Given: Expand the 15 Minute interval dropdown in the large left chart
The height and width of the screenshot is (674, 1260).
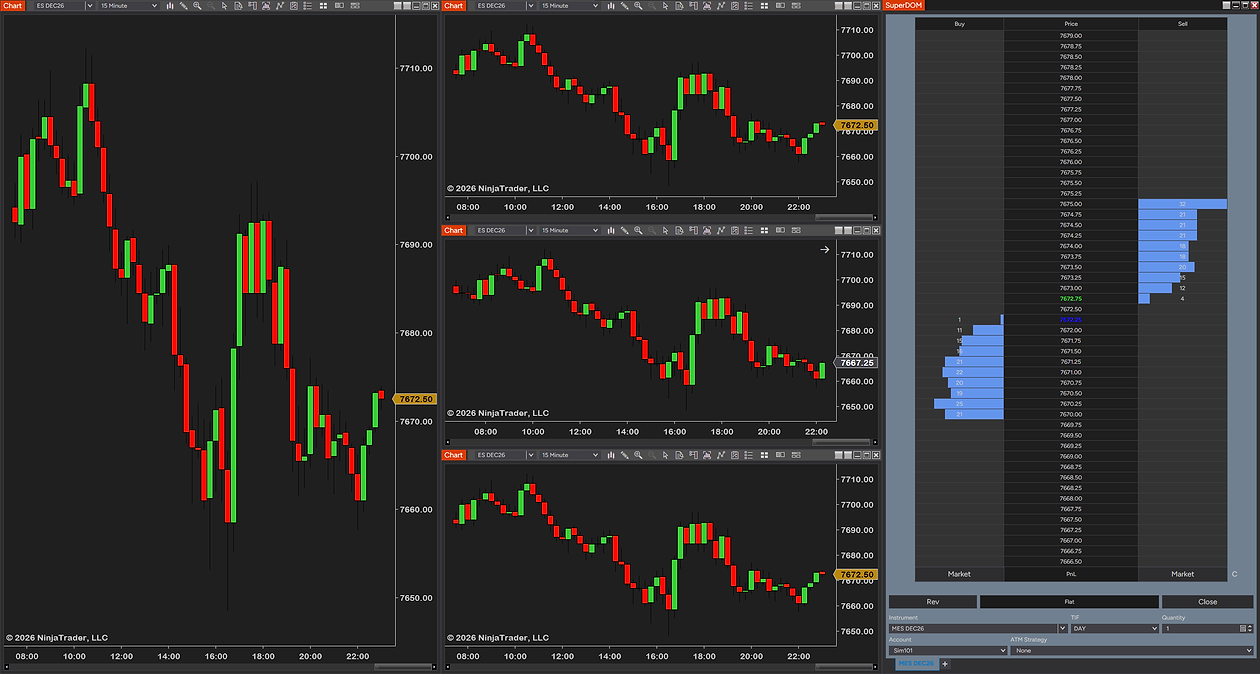Looking at the screenshot, I should (x=154, y=6).
